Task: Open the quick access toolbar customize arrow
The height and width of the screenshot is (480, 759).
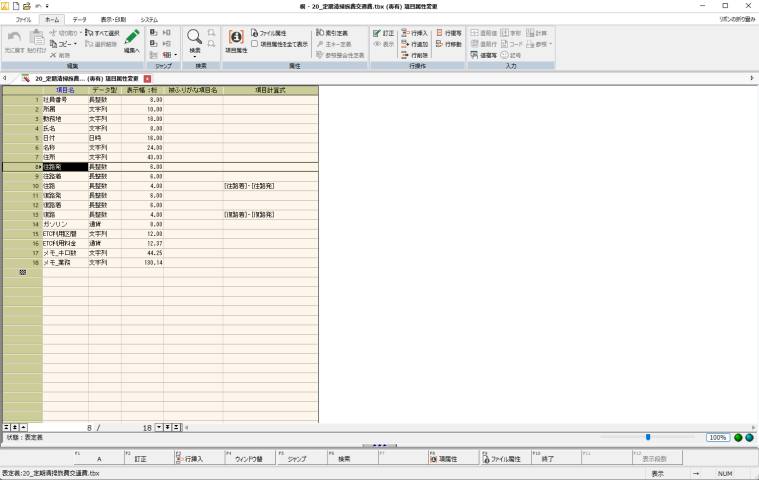Action: [47, 6]
